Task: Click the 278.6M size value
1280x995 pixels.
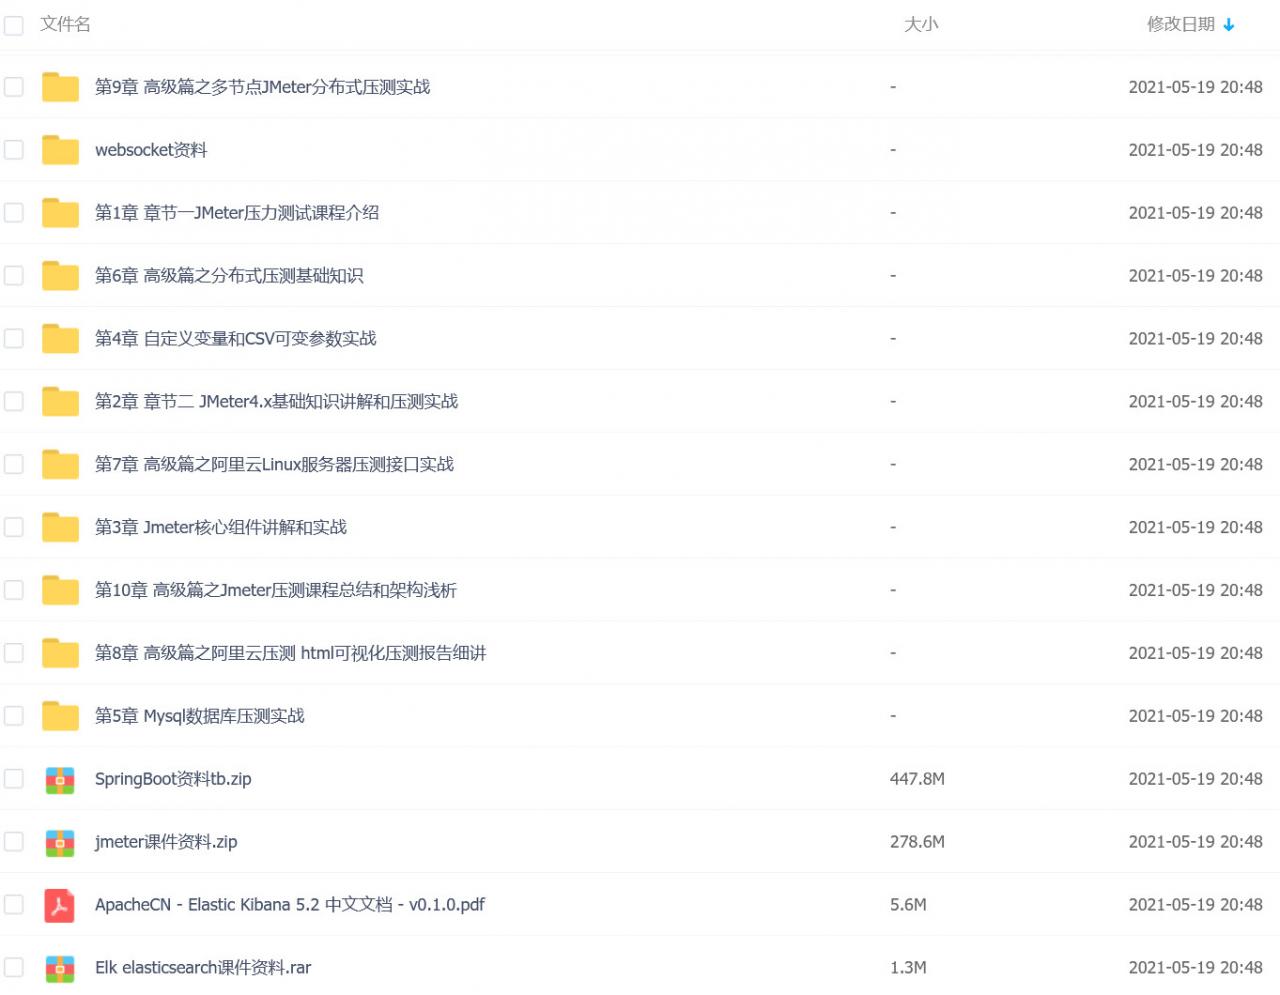Action: pos(917,842)
